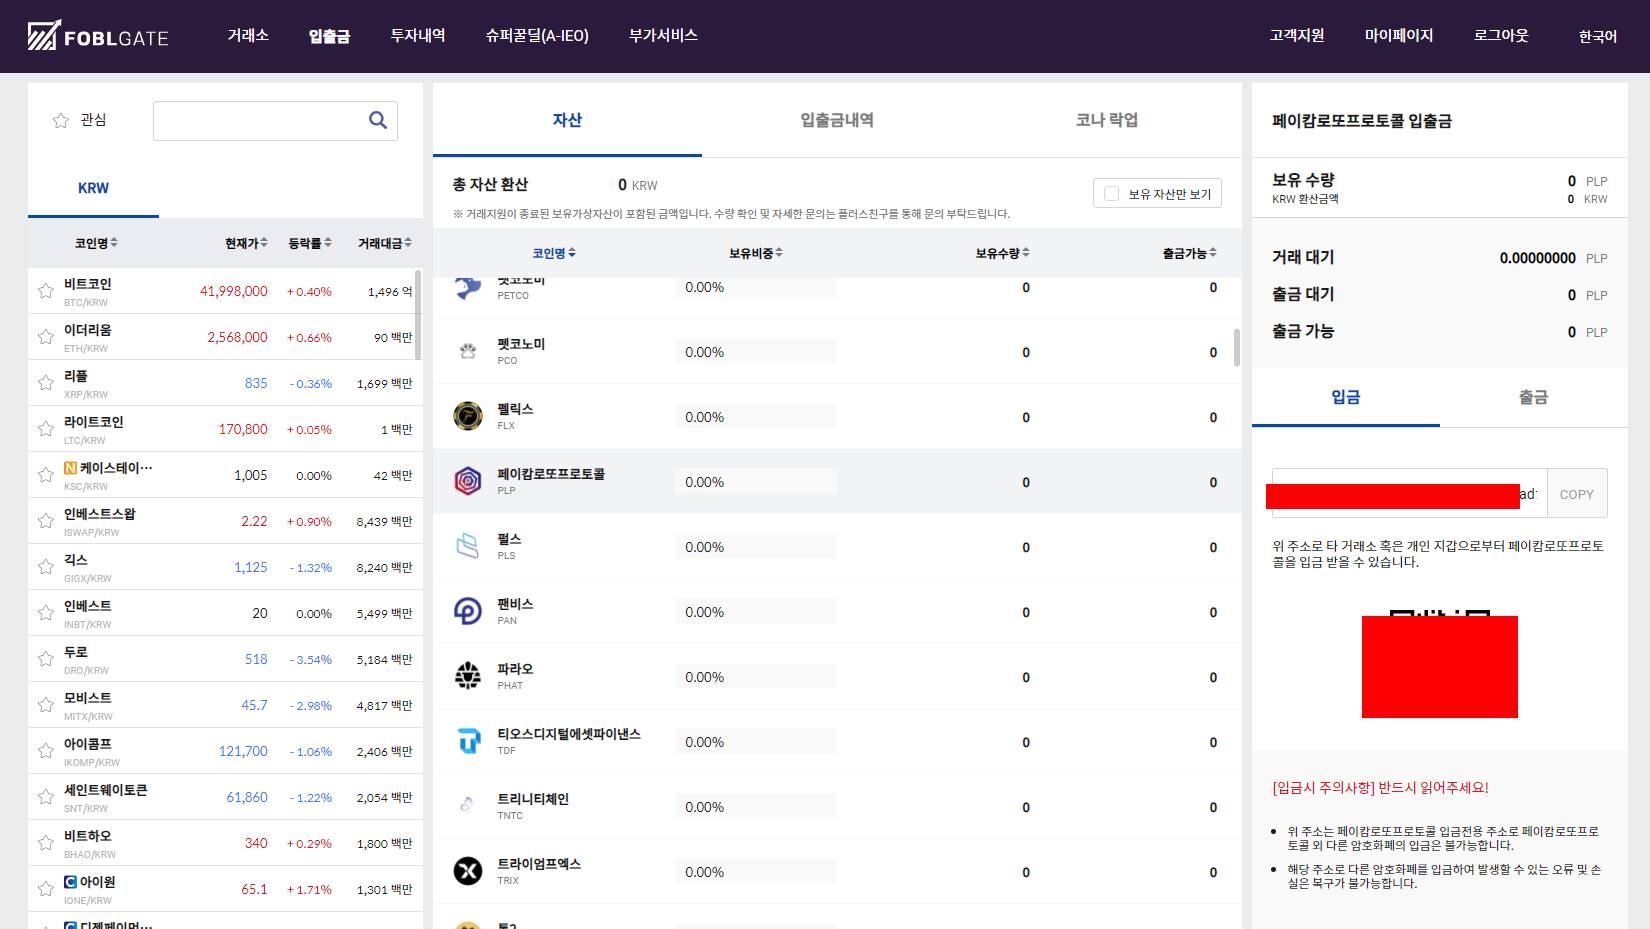1650x929 pixels.
Task: Sort market list by 현재가
Action: [x=246, y=243]
